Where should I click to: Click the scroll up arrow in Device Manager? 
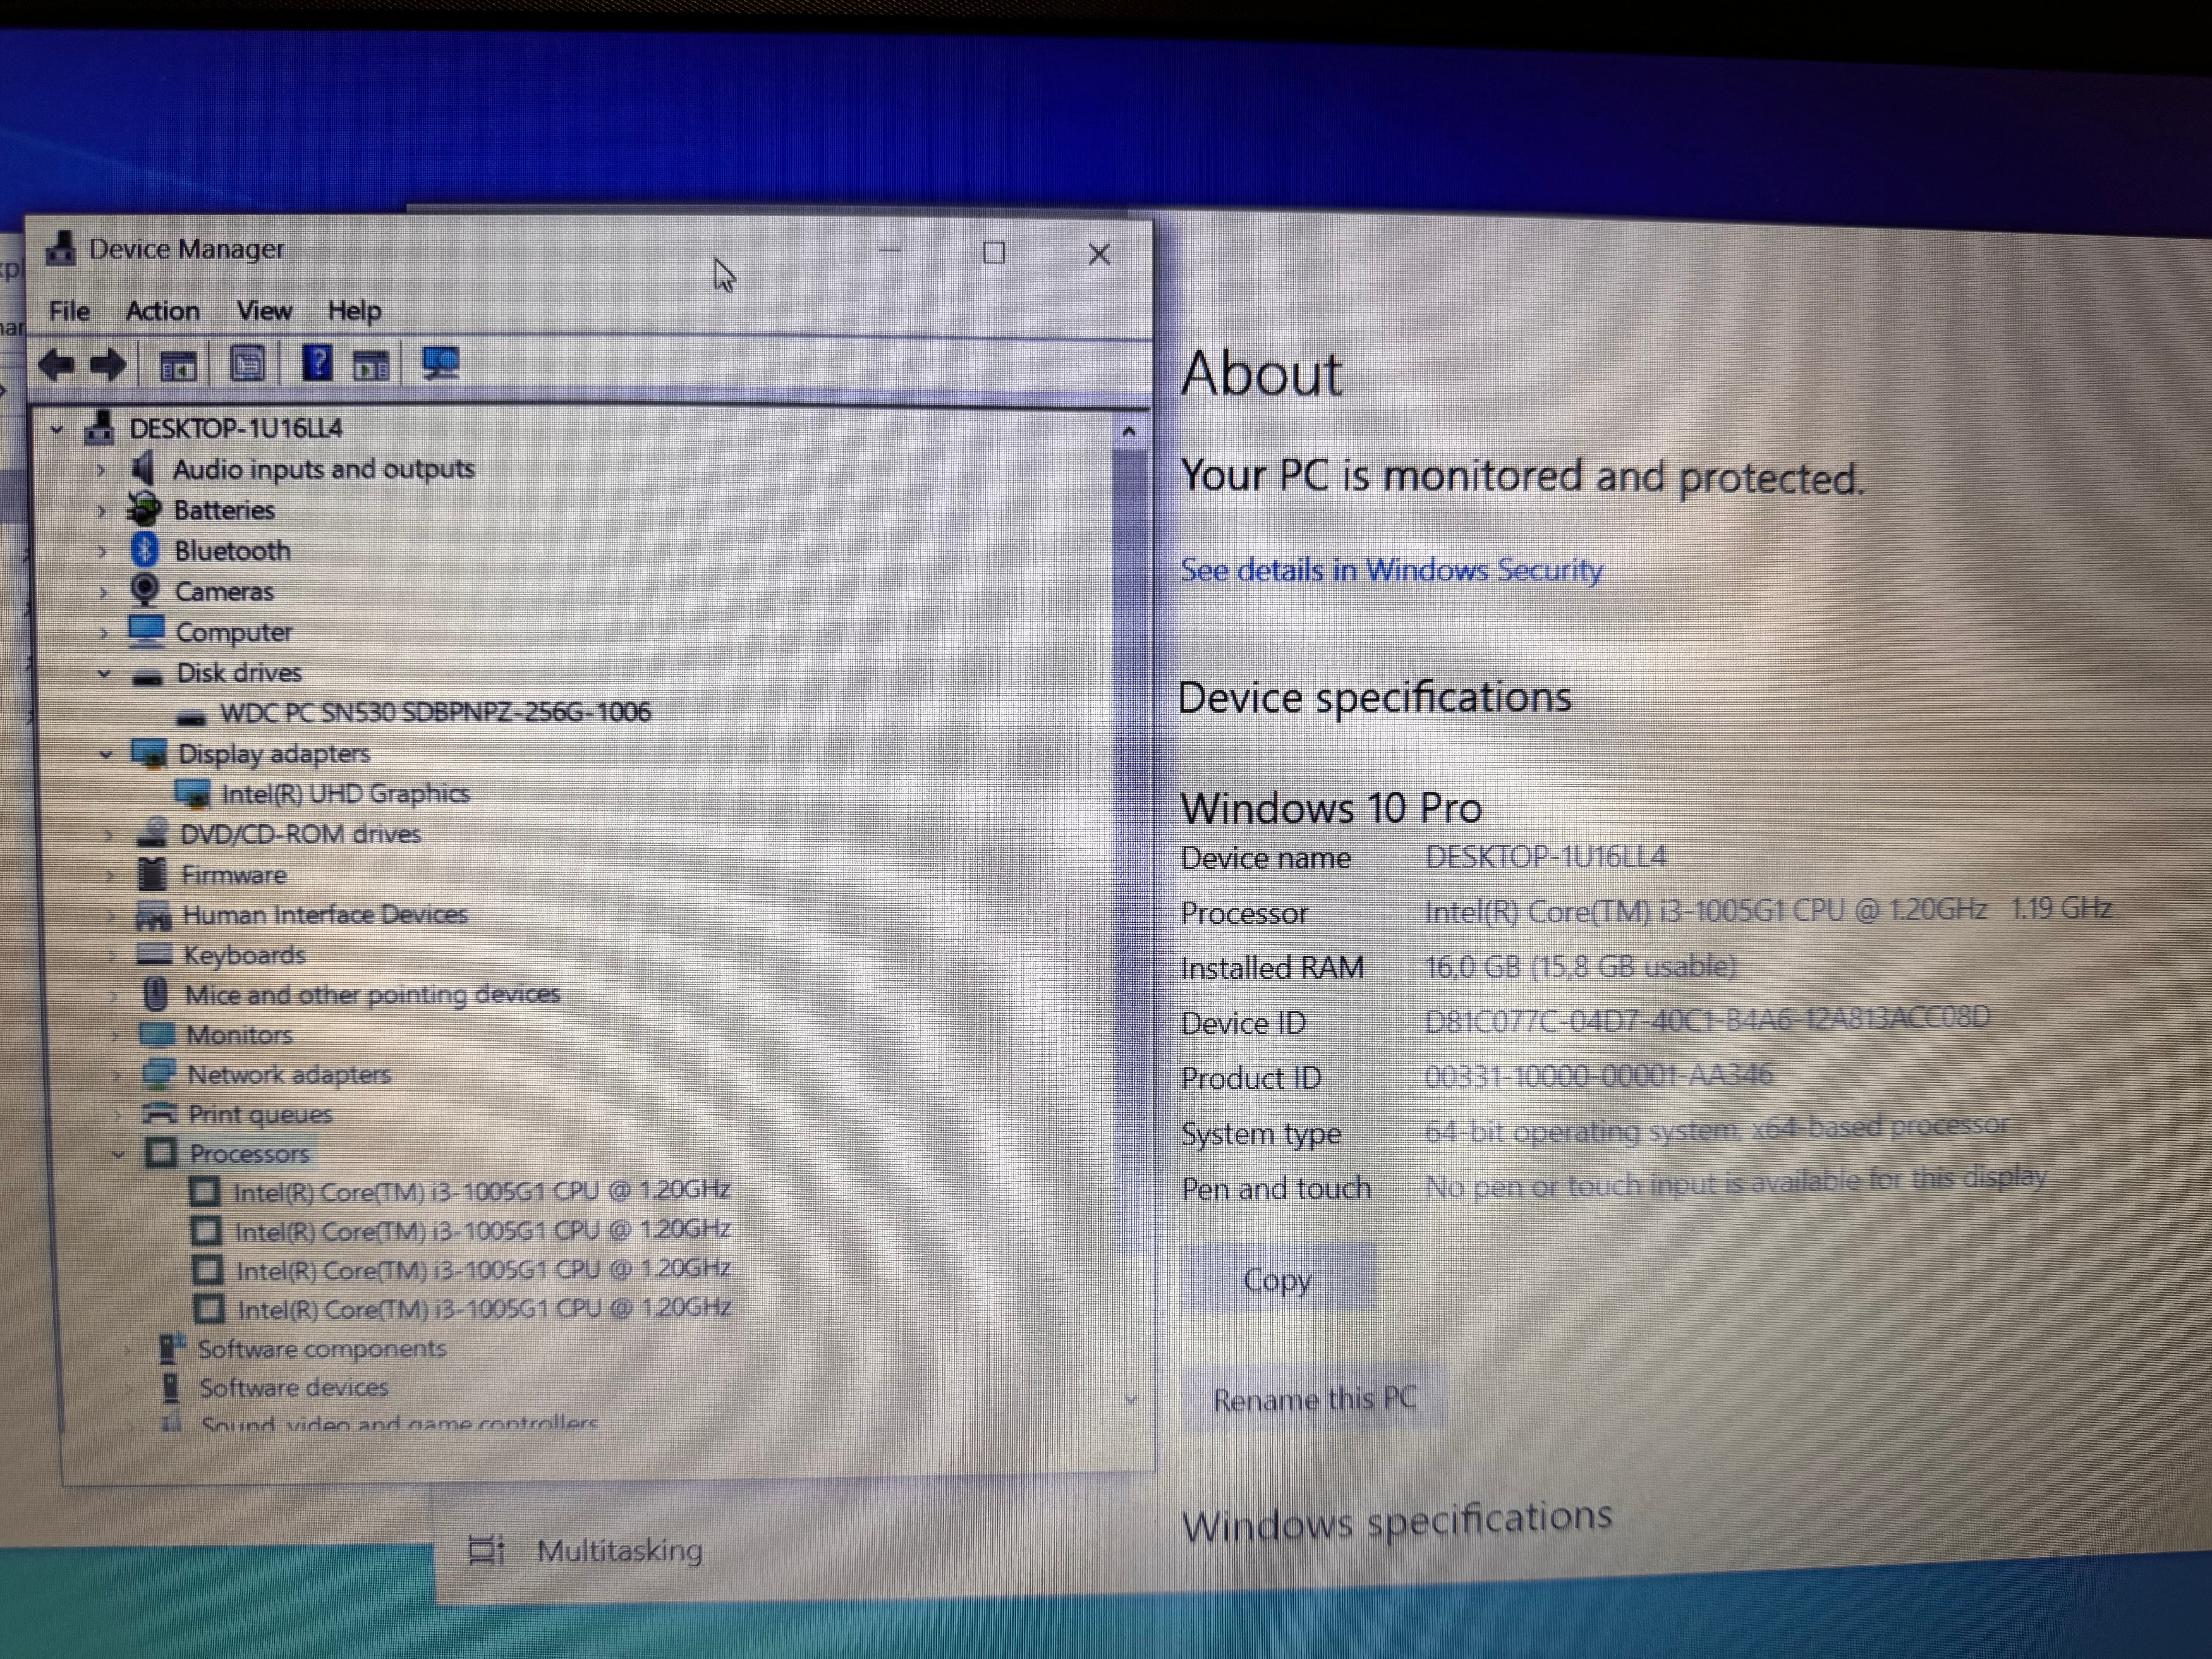pos(1129,432)
